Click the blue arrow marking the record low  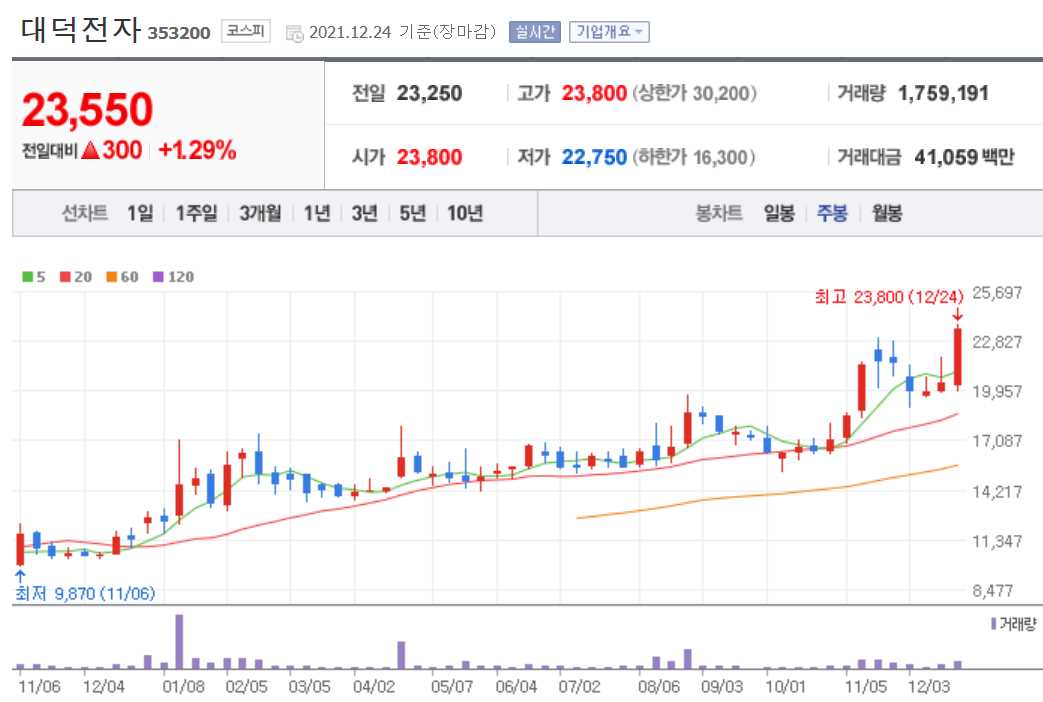[x=18, y=575]
